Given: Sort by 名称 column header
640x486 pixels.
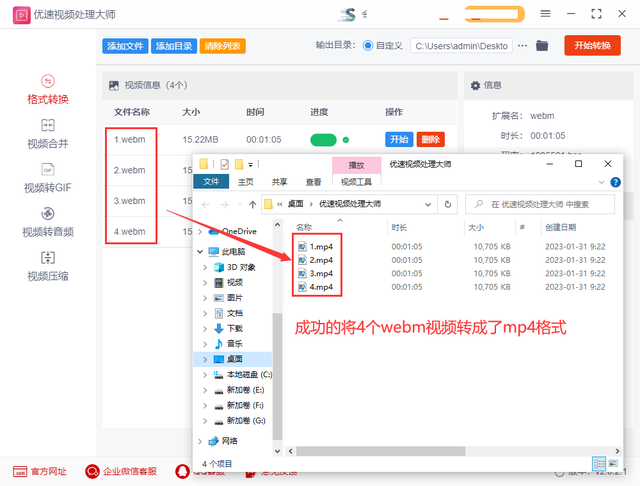Looking at the screenshot, I should (304, 227).
